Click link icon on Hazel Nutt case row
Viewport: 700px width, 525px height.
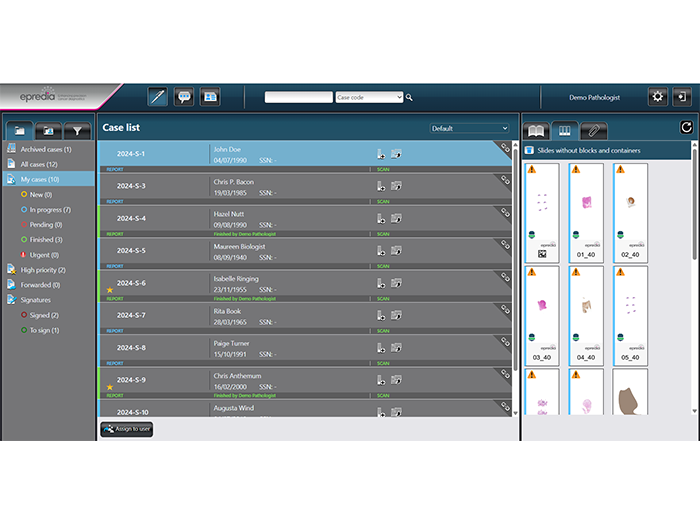point(505,212)
